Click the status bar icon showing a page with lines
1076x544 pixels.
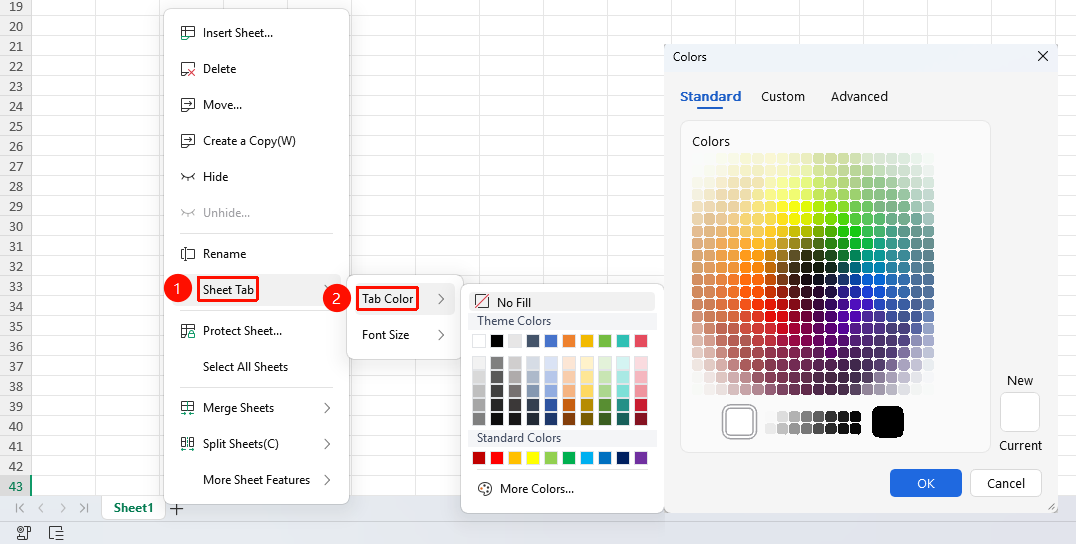click(x=56, y=533)
